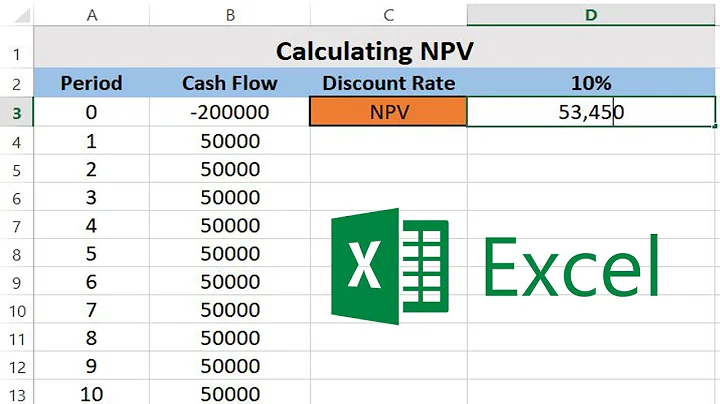
Task: Click the Period 5 cell in column A
Action: 92,252
